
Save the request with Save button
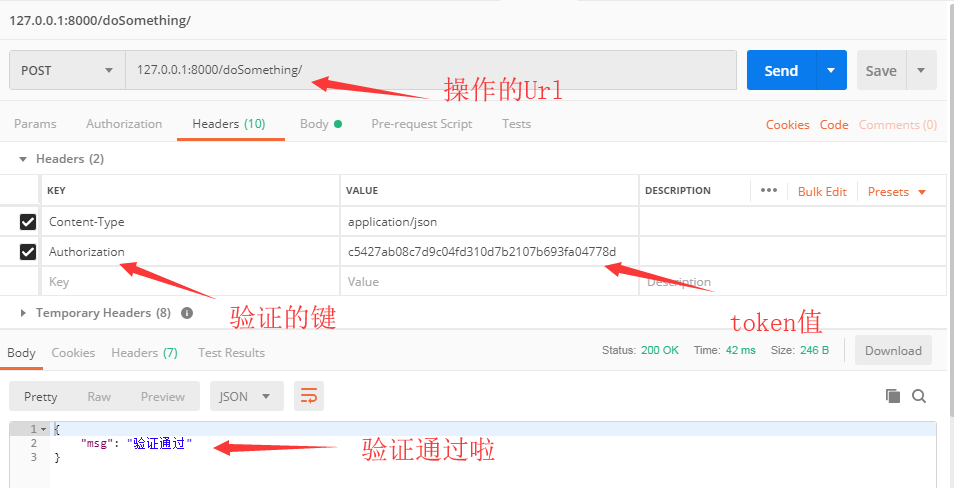[x=881, y=71]
